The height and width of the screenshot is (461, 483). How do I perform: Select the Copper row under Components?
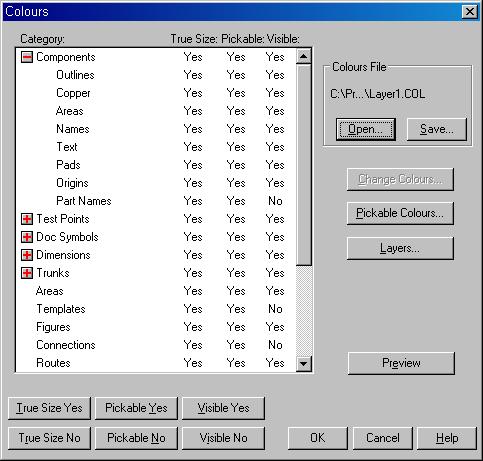[x=155, y=93]
